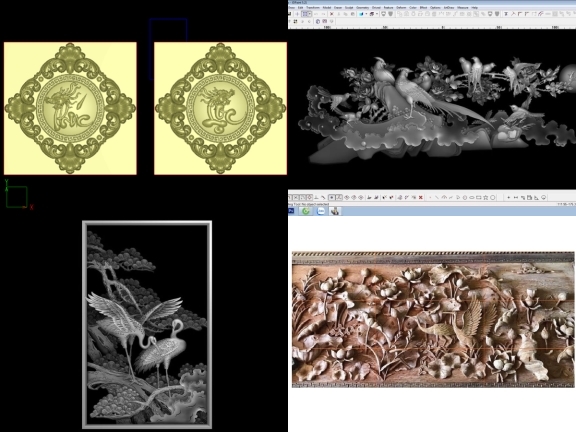Image resolution: width=576 pixels, height=432 pixels.
Task: Open the Geometry menu
Action: tap(362, 7)
